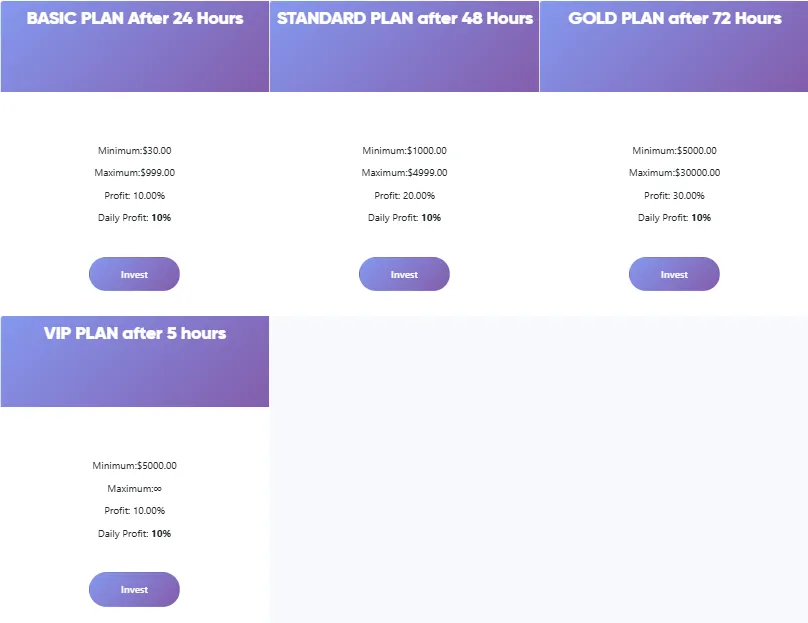Image resolution: width=808 pixels, height=623 pixels.
Task: Click GOLD PLAN after 72 Hours title
Action: point(674,18)
